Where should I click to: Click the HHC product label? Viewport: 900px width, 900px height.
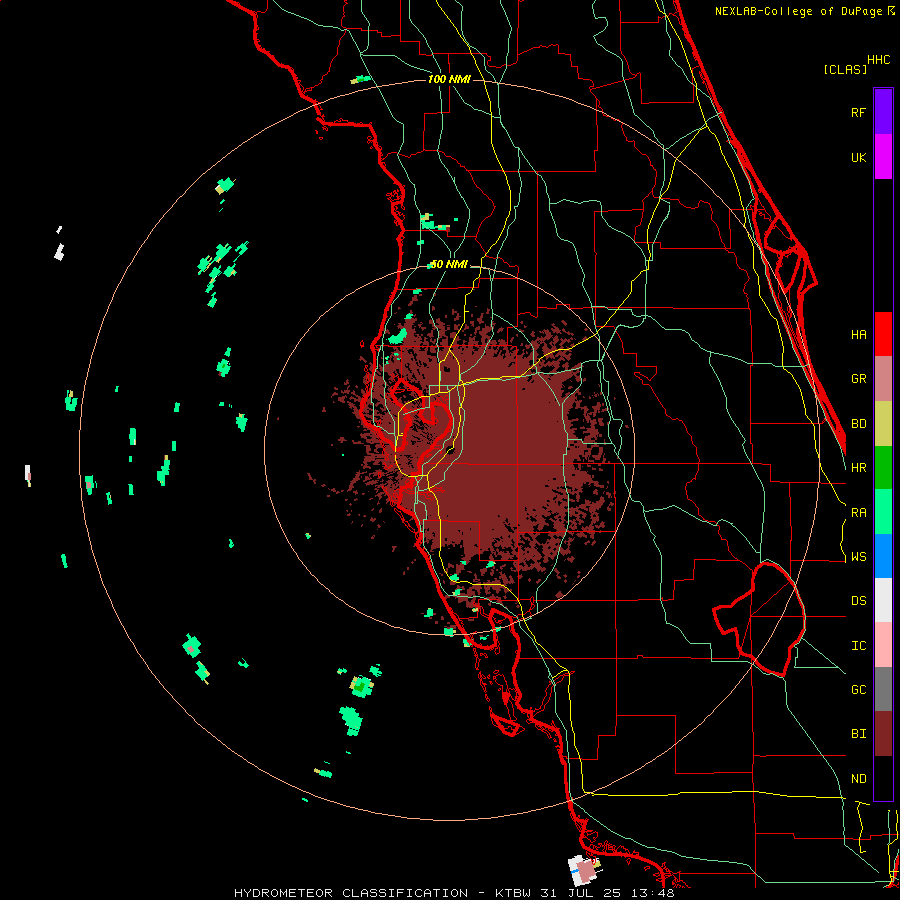coord(879,60)
